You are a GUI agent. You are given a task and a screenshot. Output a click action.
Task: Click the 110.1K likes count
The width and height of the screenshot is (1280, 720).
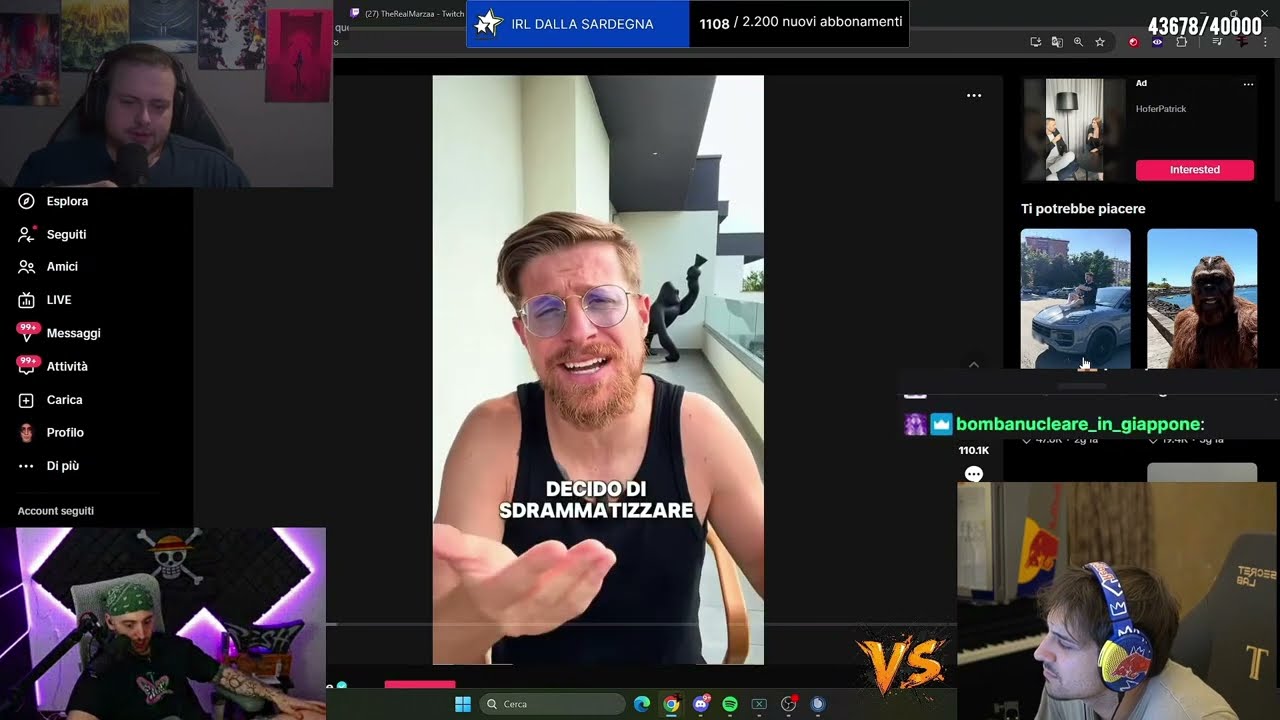click(974, 450)
